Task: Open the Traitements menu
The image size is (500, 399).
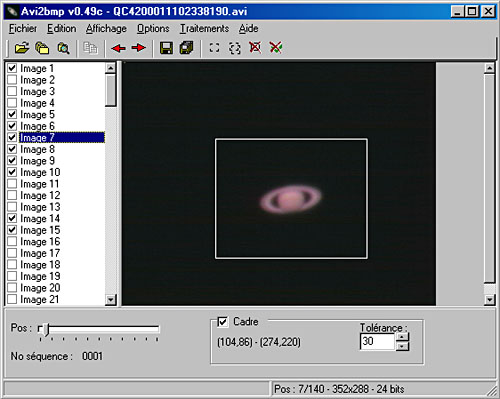Action: (204, 29)
